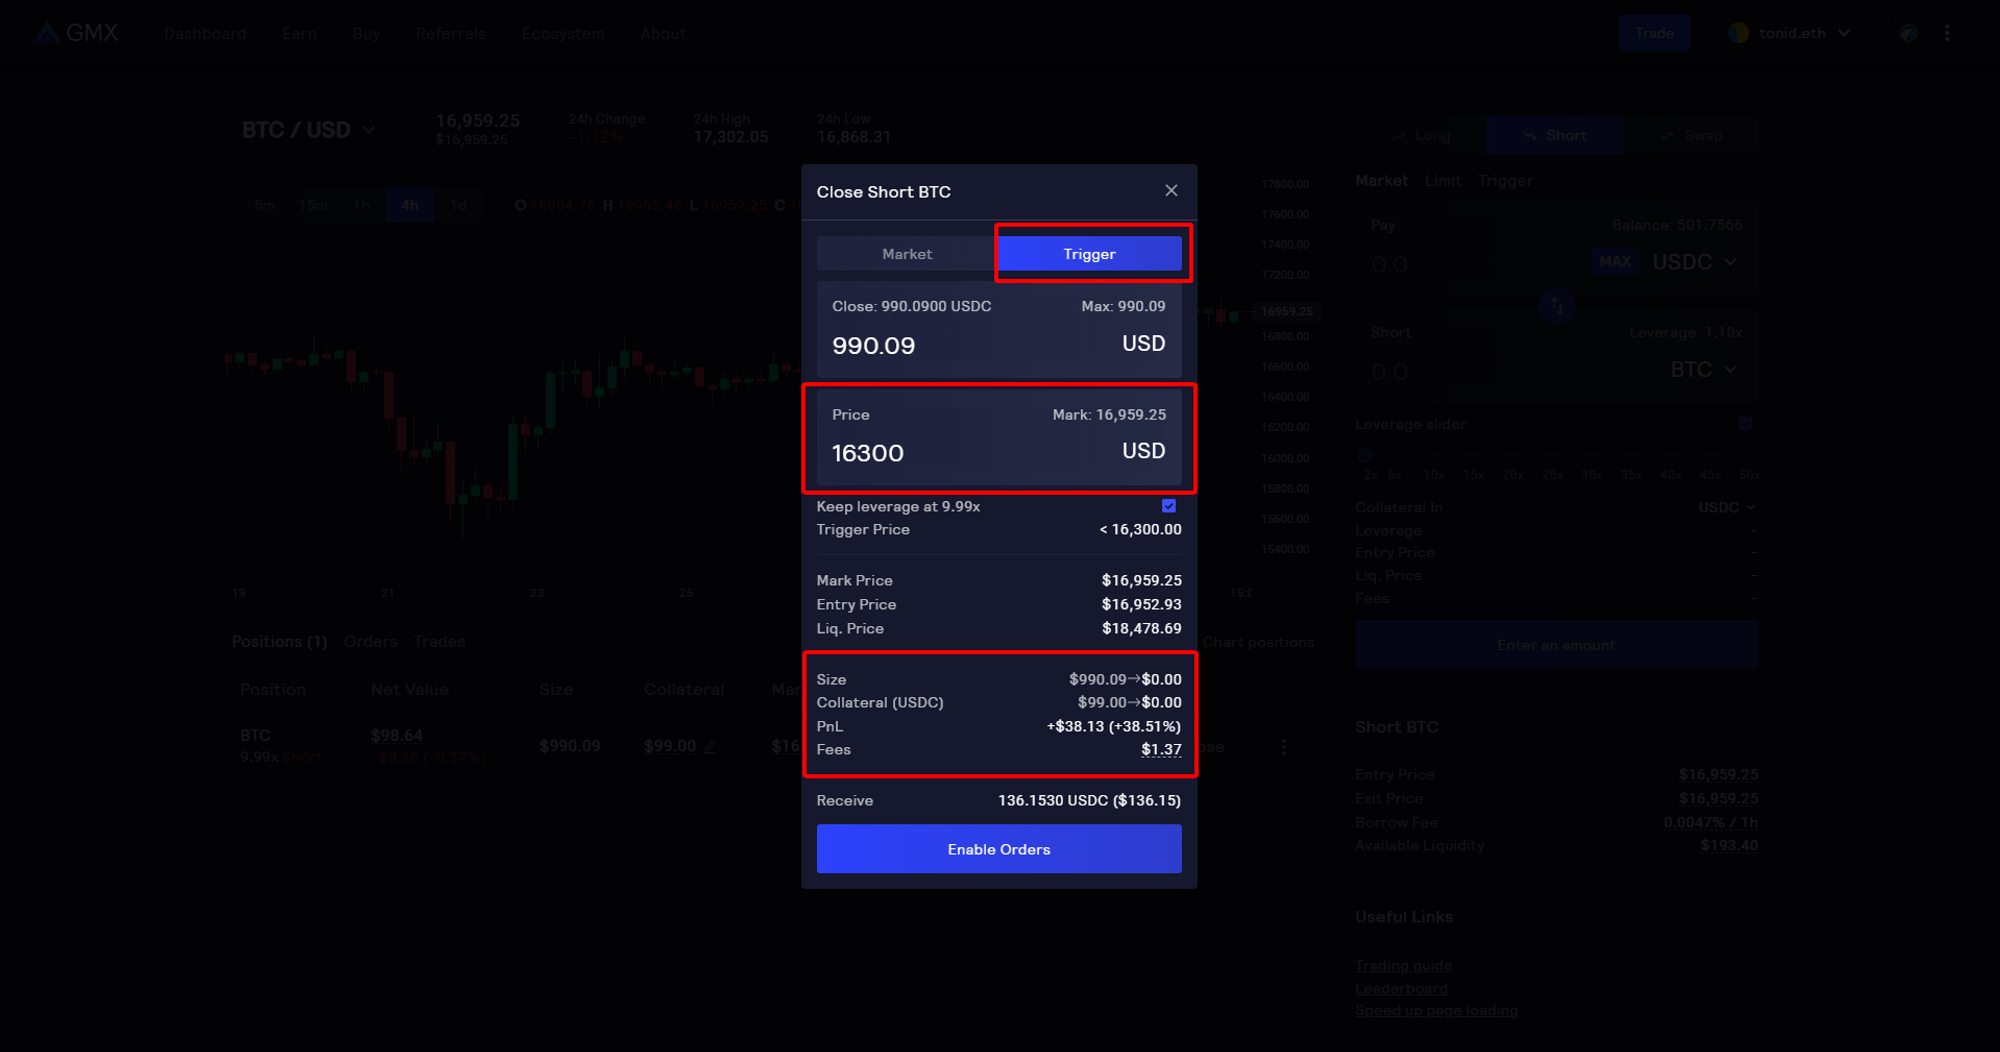This screenshot has width=2000, height=1052.
Task: Open the Leaderboard link
Action: 1401,989
